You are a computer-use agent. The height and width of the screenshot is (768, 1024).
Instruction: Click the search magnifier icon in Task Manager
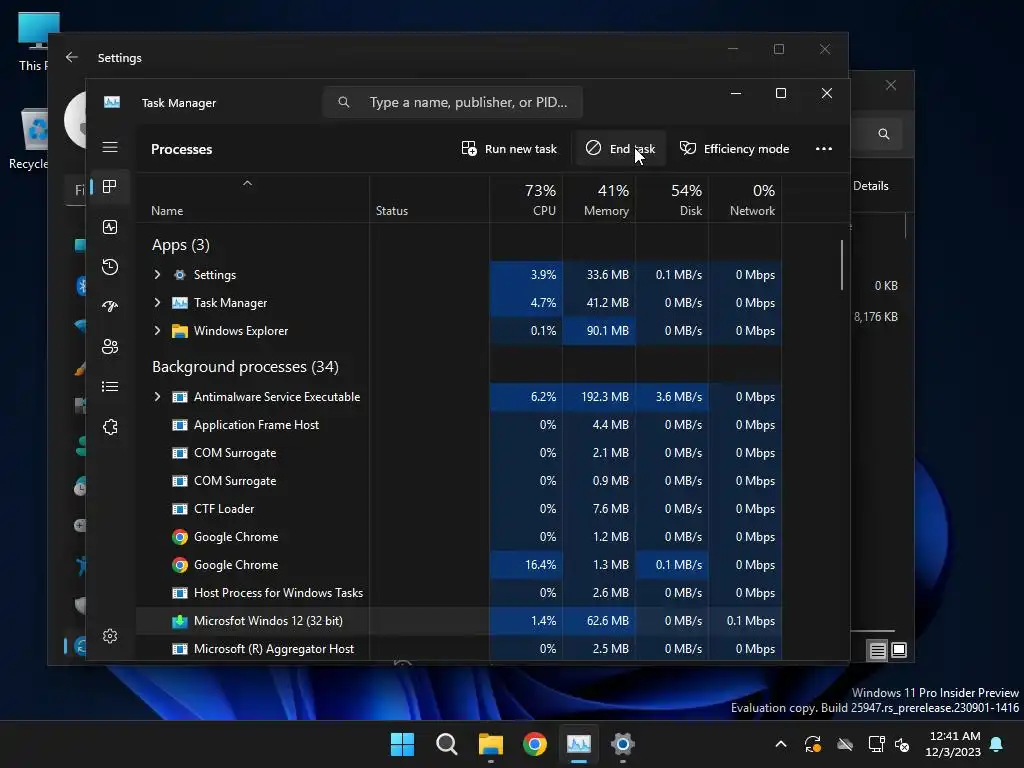pyautogui.click(x=344, y=103)
